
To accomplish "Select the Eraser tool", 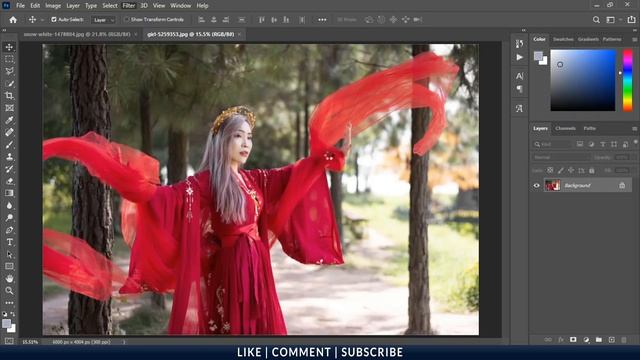I will [9, 181].
